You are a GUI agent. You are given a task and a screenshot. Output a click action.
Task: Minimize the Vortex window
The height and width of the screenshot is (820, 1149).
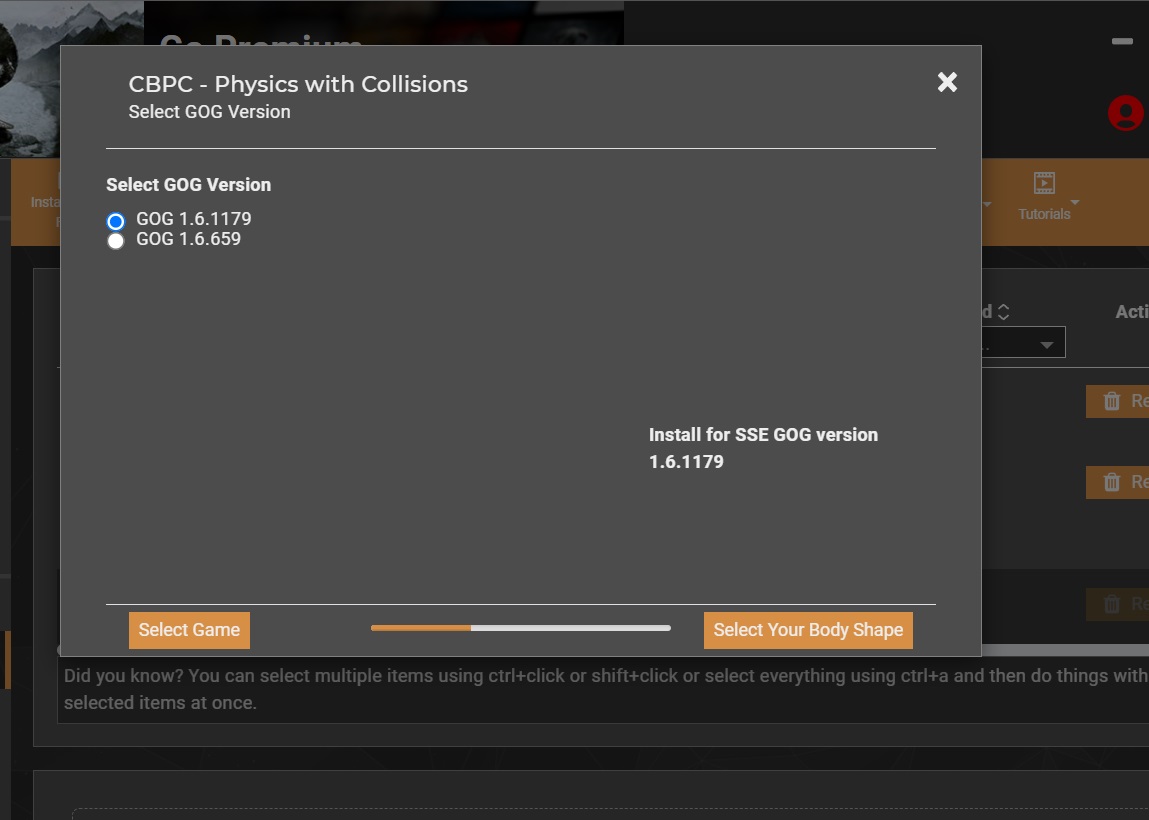click(x=1122, y=42)
